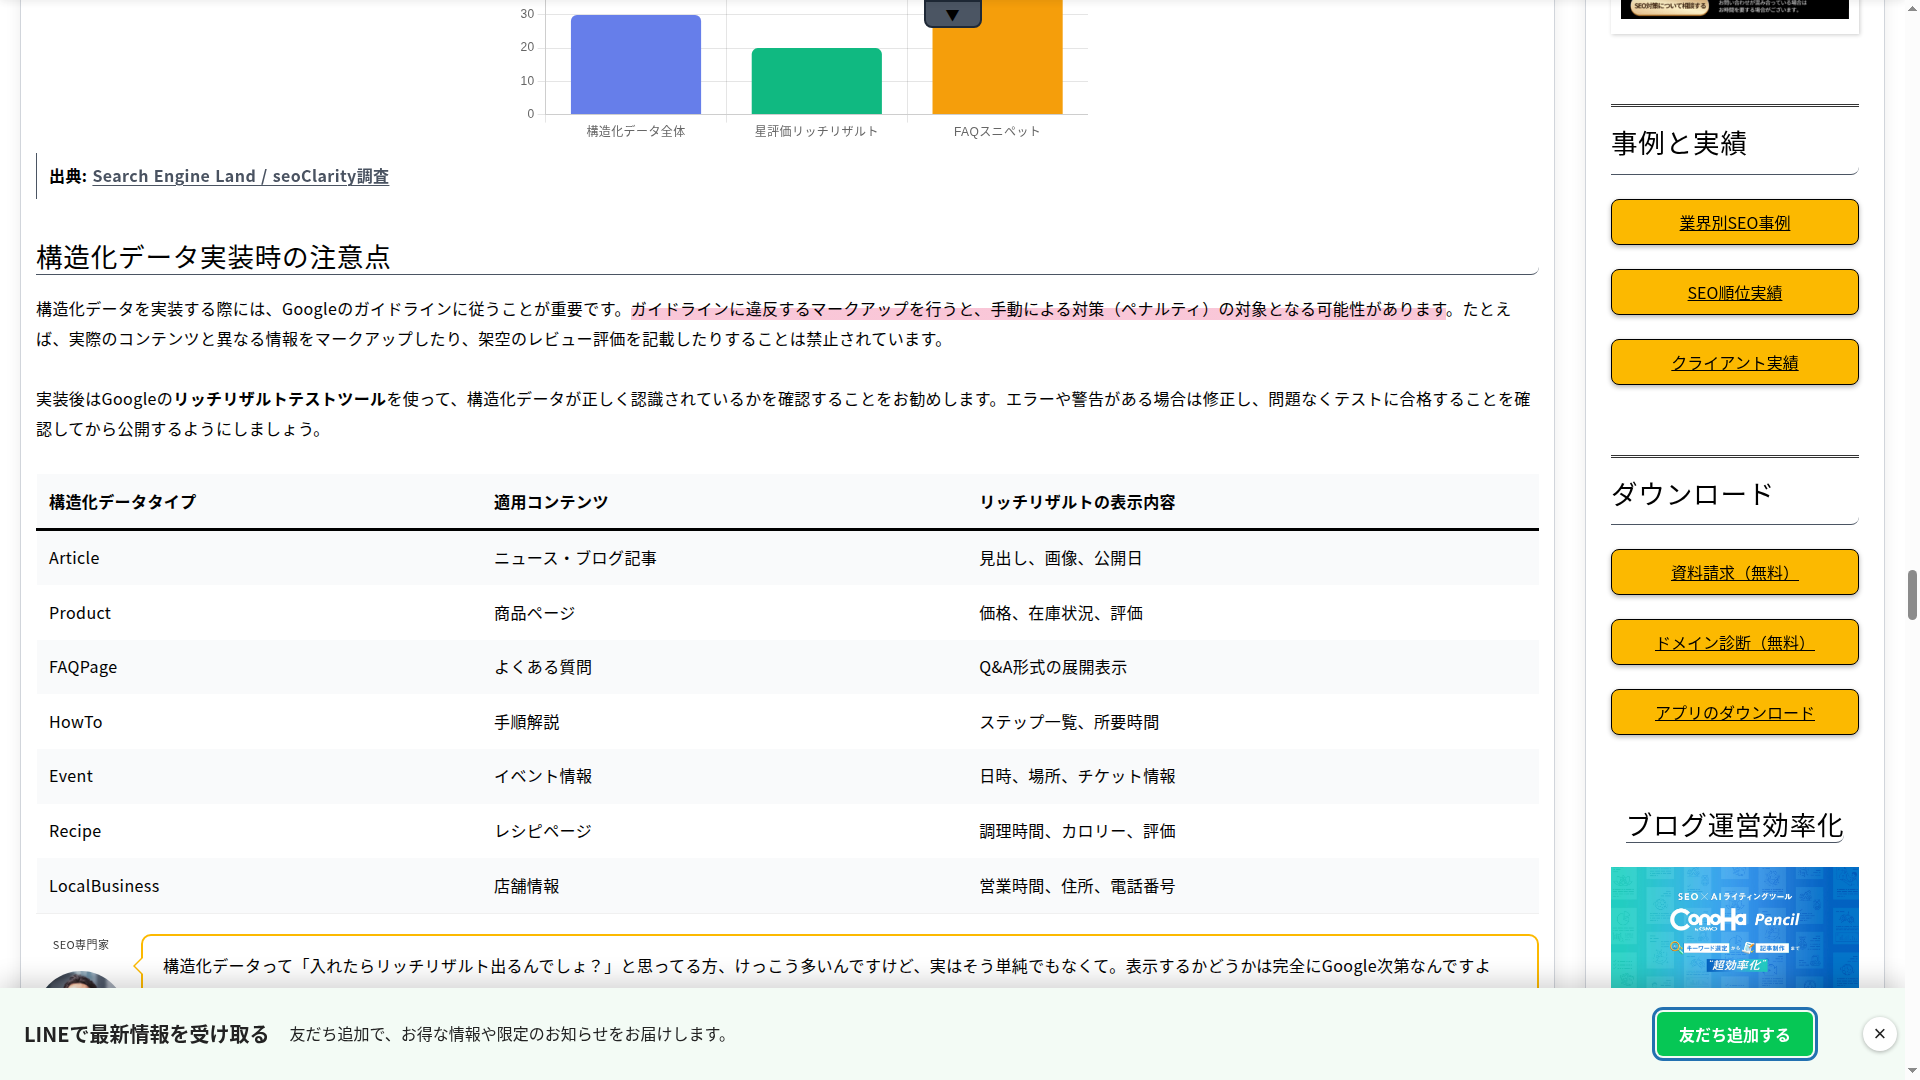Click the ブログ運営効率化 sidebar heading
1920x1080 pixels.
click(x=1734, y=825)
